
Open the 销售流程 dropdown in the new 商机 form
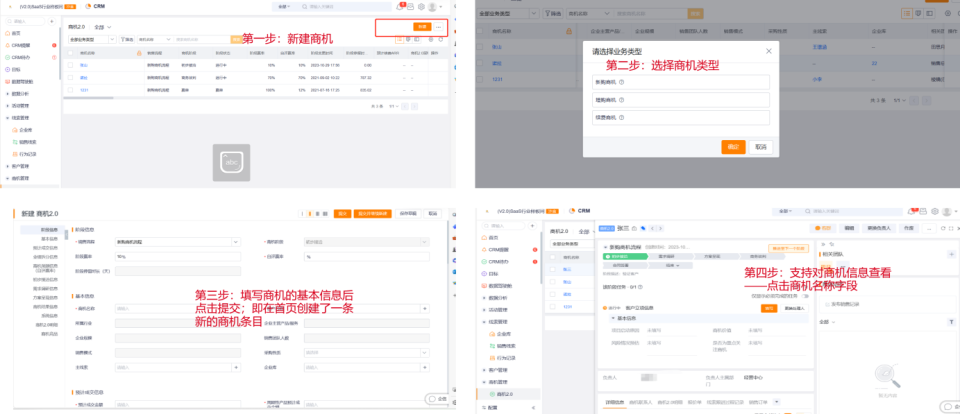point(178,242)
